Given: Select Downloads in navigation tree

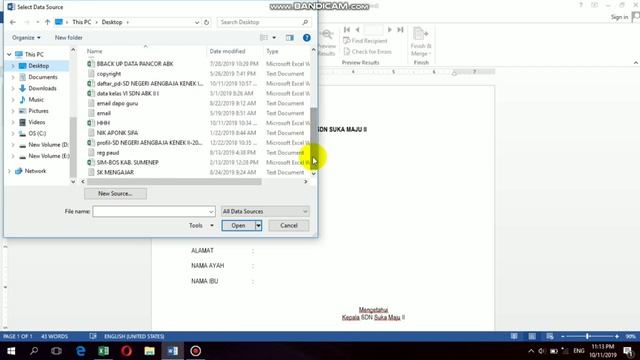Looking at the screenshot, I should (x=42, y=88).
